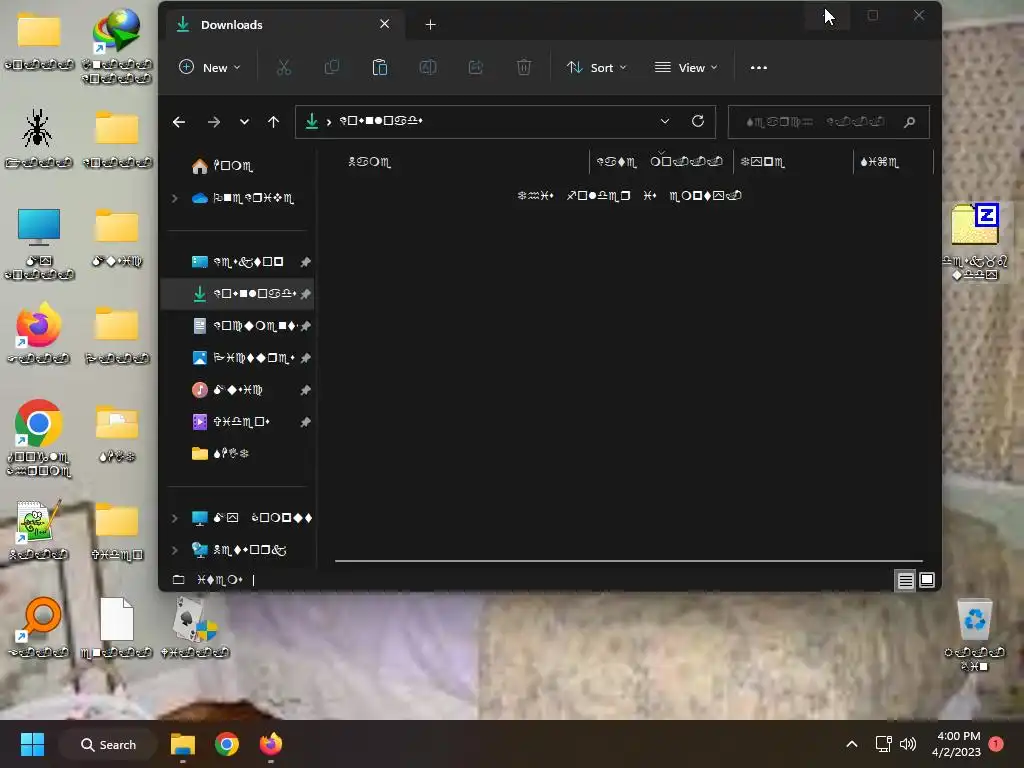Switch to details view layout icon
Screen dimensions: 1024x768
pos(905,580)
